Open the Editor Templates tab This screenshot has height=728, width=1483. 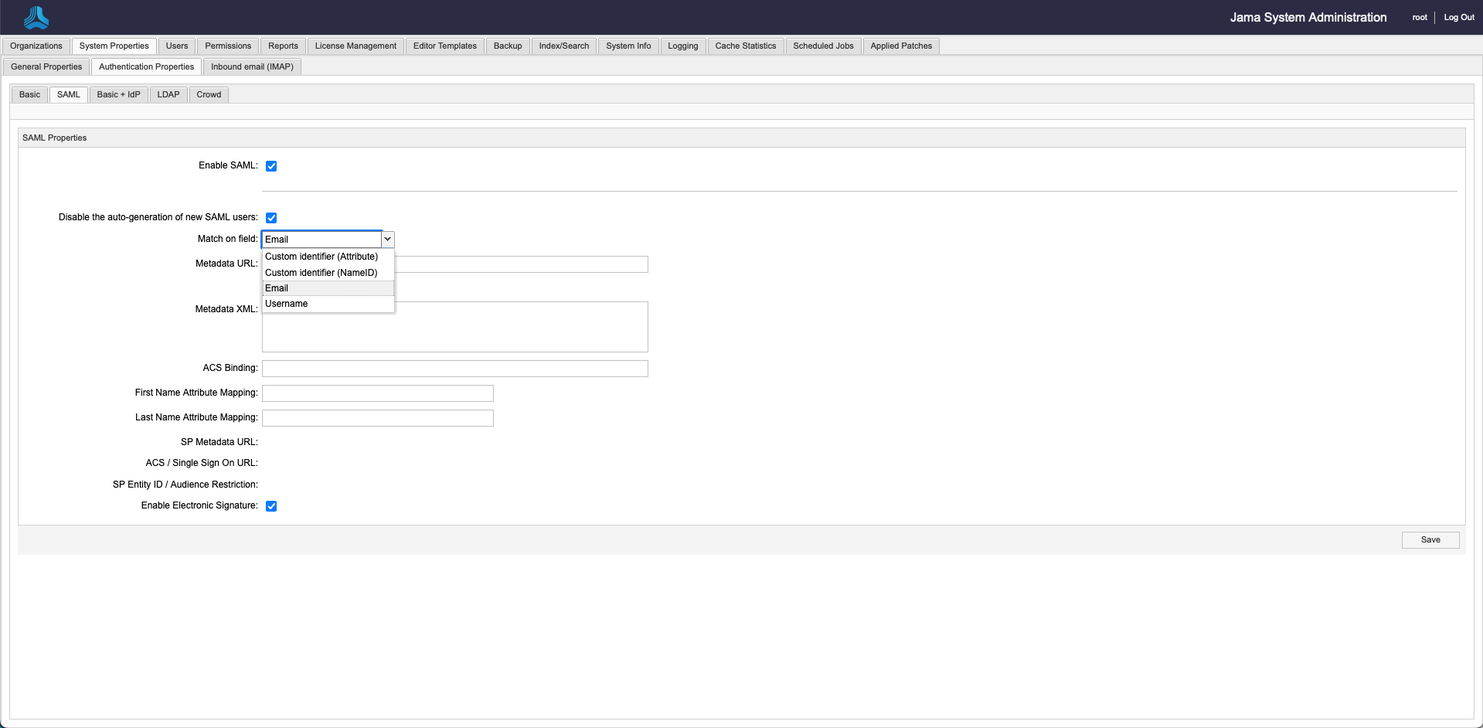coord(445,46)
